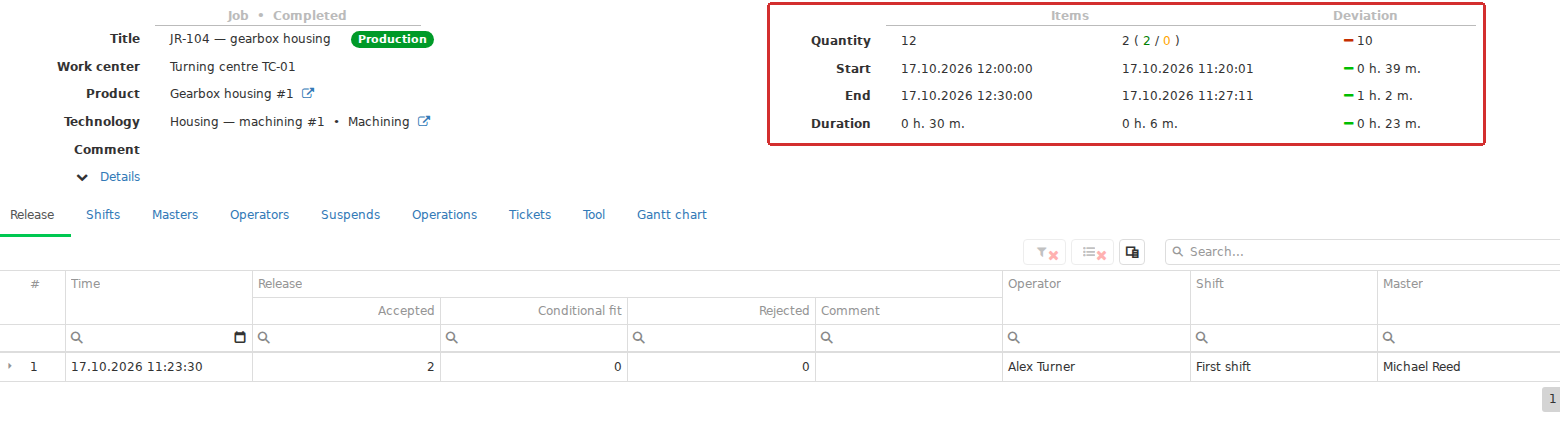Click the Gearbox housing #1 product text
Image resolution: width=1560 pixels, height=422 pixels.
[x=232, y=94]
